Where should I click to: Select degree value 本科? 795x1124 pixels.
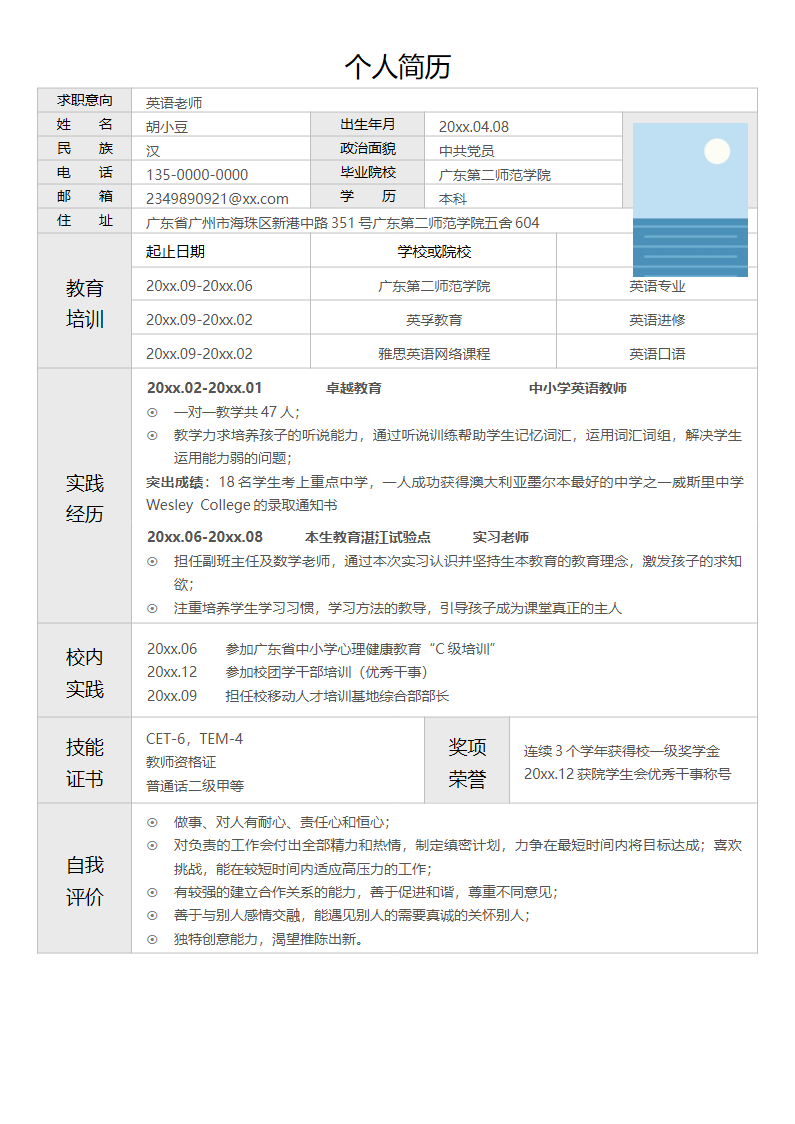[x=453, y=199]
